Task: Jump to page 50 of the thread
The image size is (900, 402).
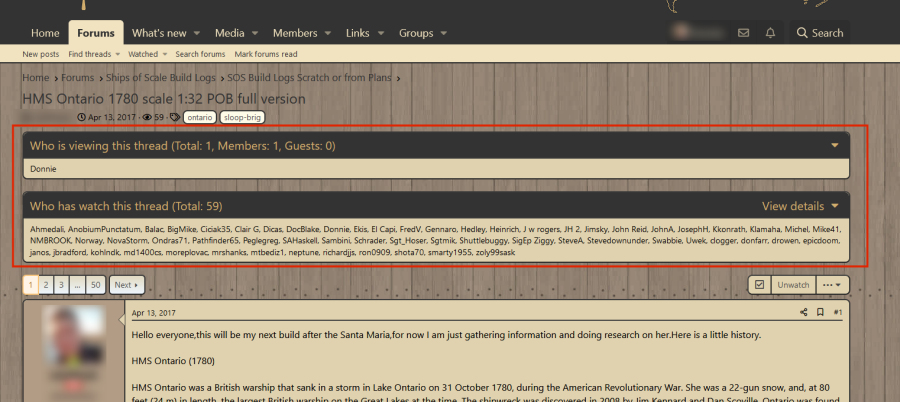Action: [96, 285]
